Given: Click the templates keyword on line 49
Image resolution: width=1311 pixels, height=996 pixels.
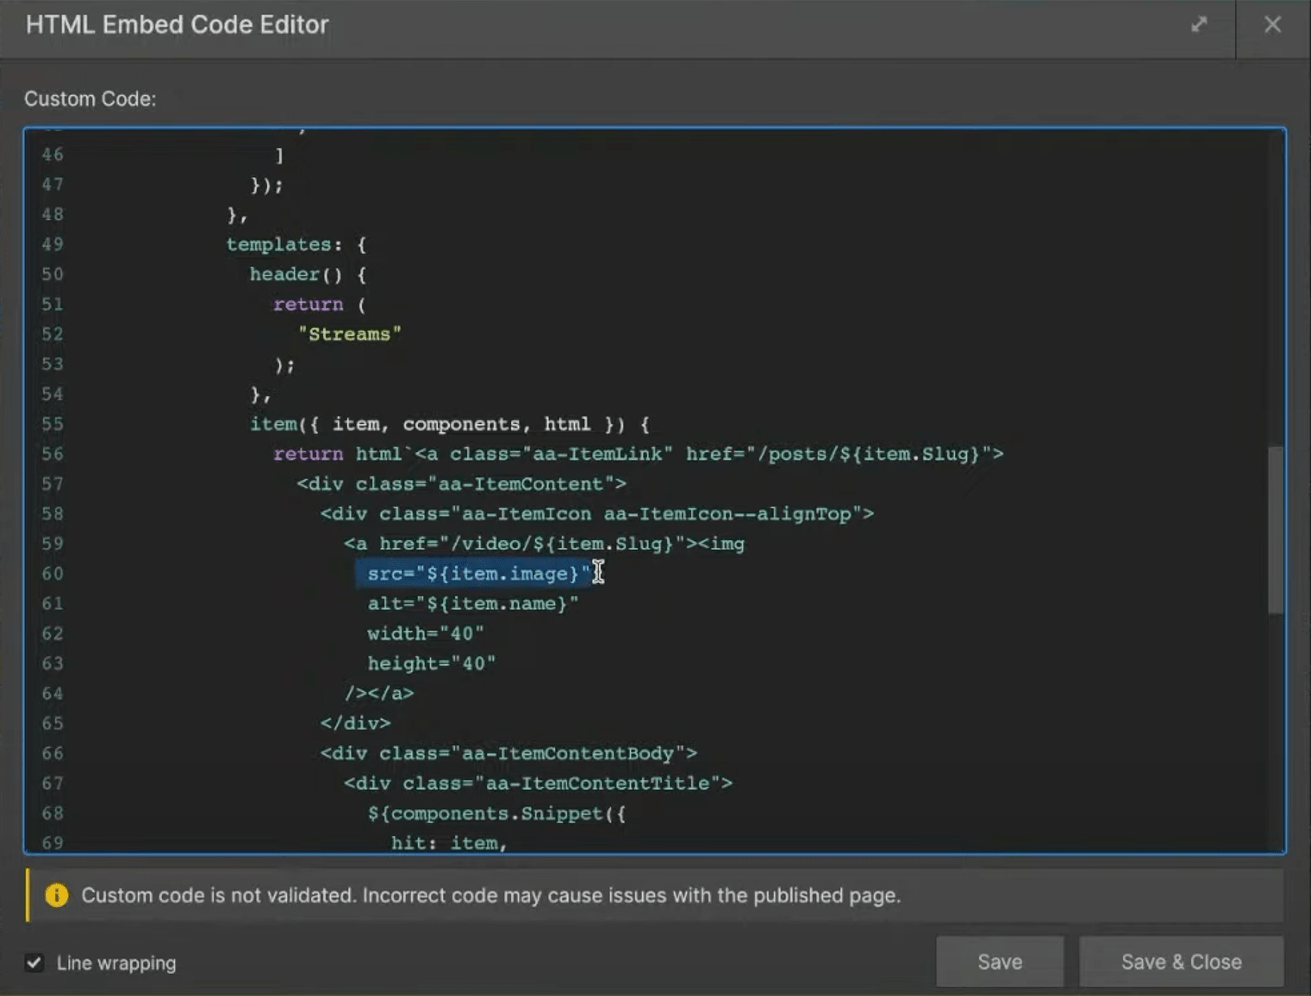Looking at the screenshot, I should (x=279, y=243).
